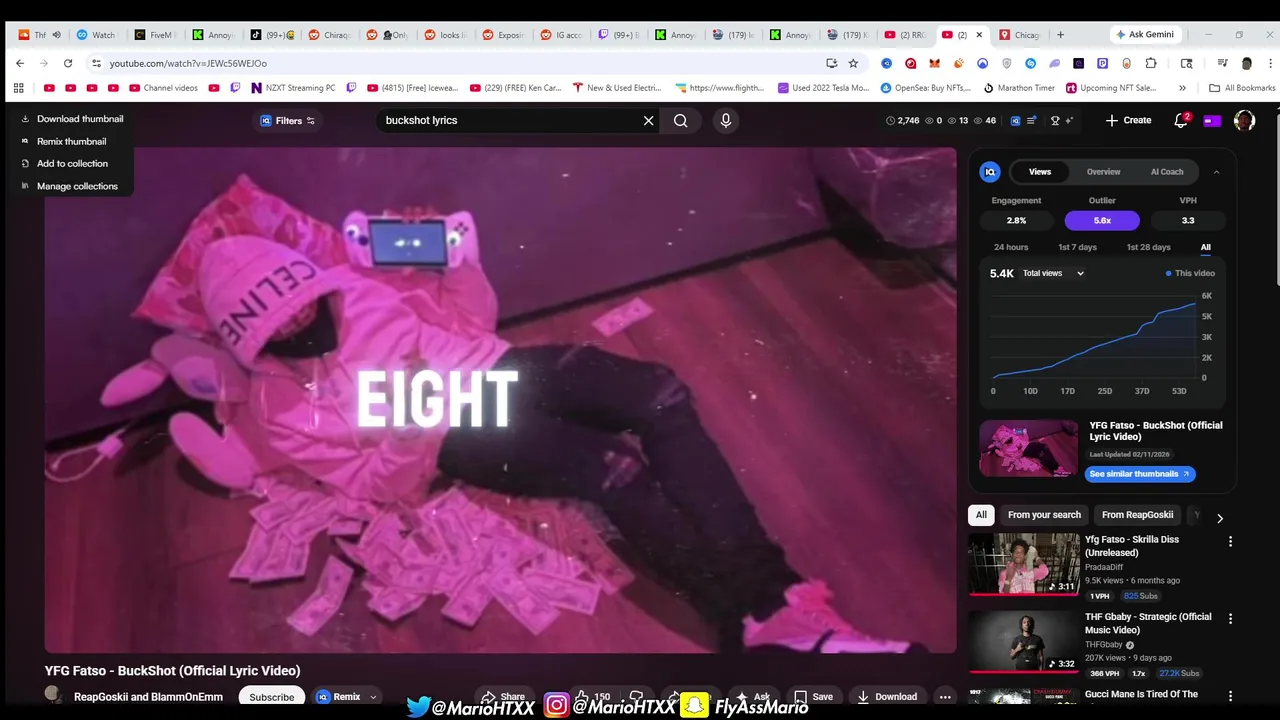The width and height of the screenshot is (1280, 720).
Task: Open more actions ellipsis under video
Action: click(945, 697)
